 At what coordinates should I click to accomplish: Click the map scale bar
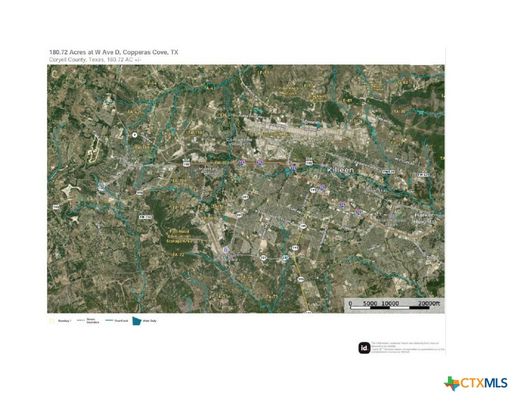pyautogui.click(x=394, y=305)
